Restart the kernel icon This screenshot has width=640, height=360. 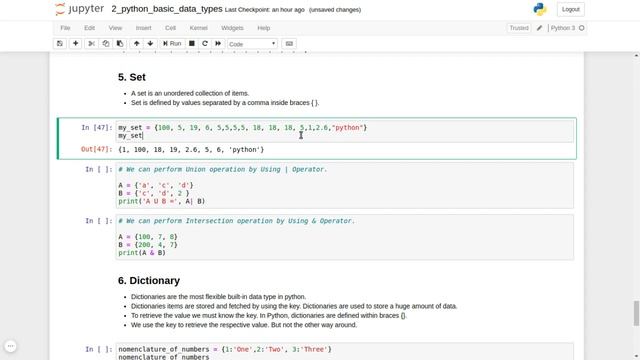point(205,44)
